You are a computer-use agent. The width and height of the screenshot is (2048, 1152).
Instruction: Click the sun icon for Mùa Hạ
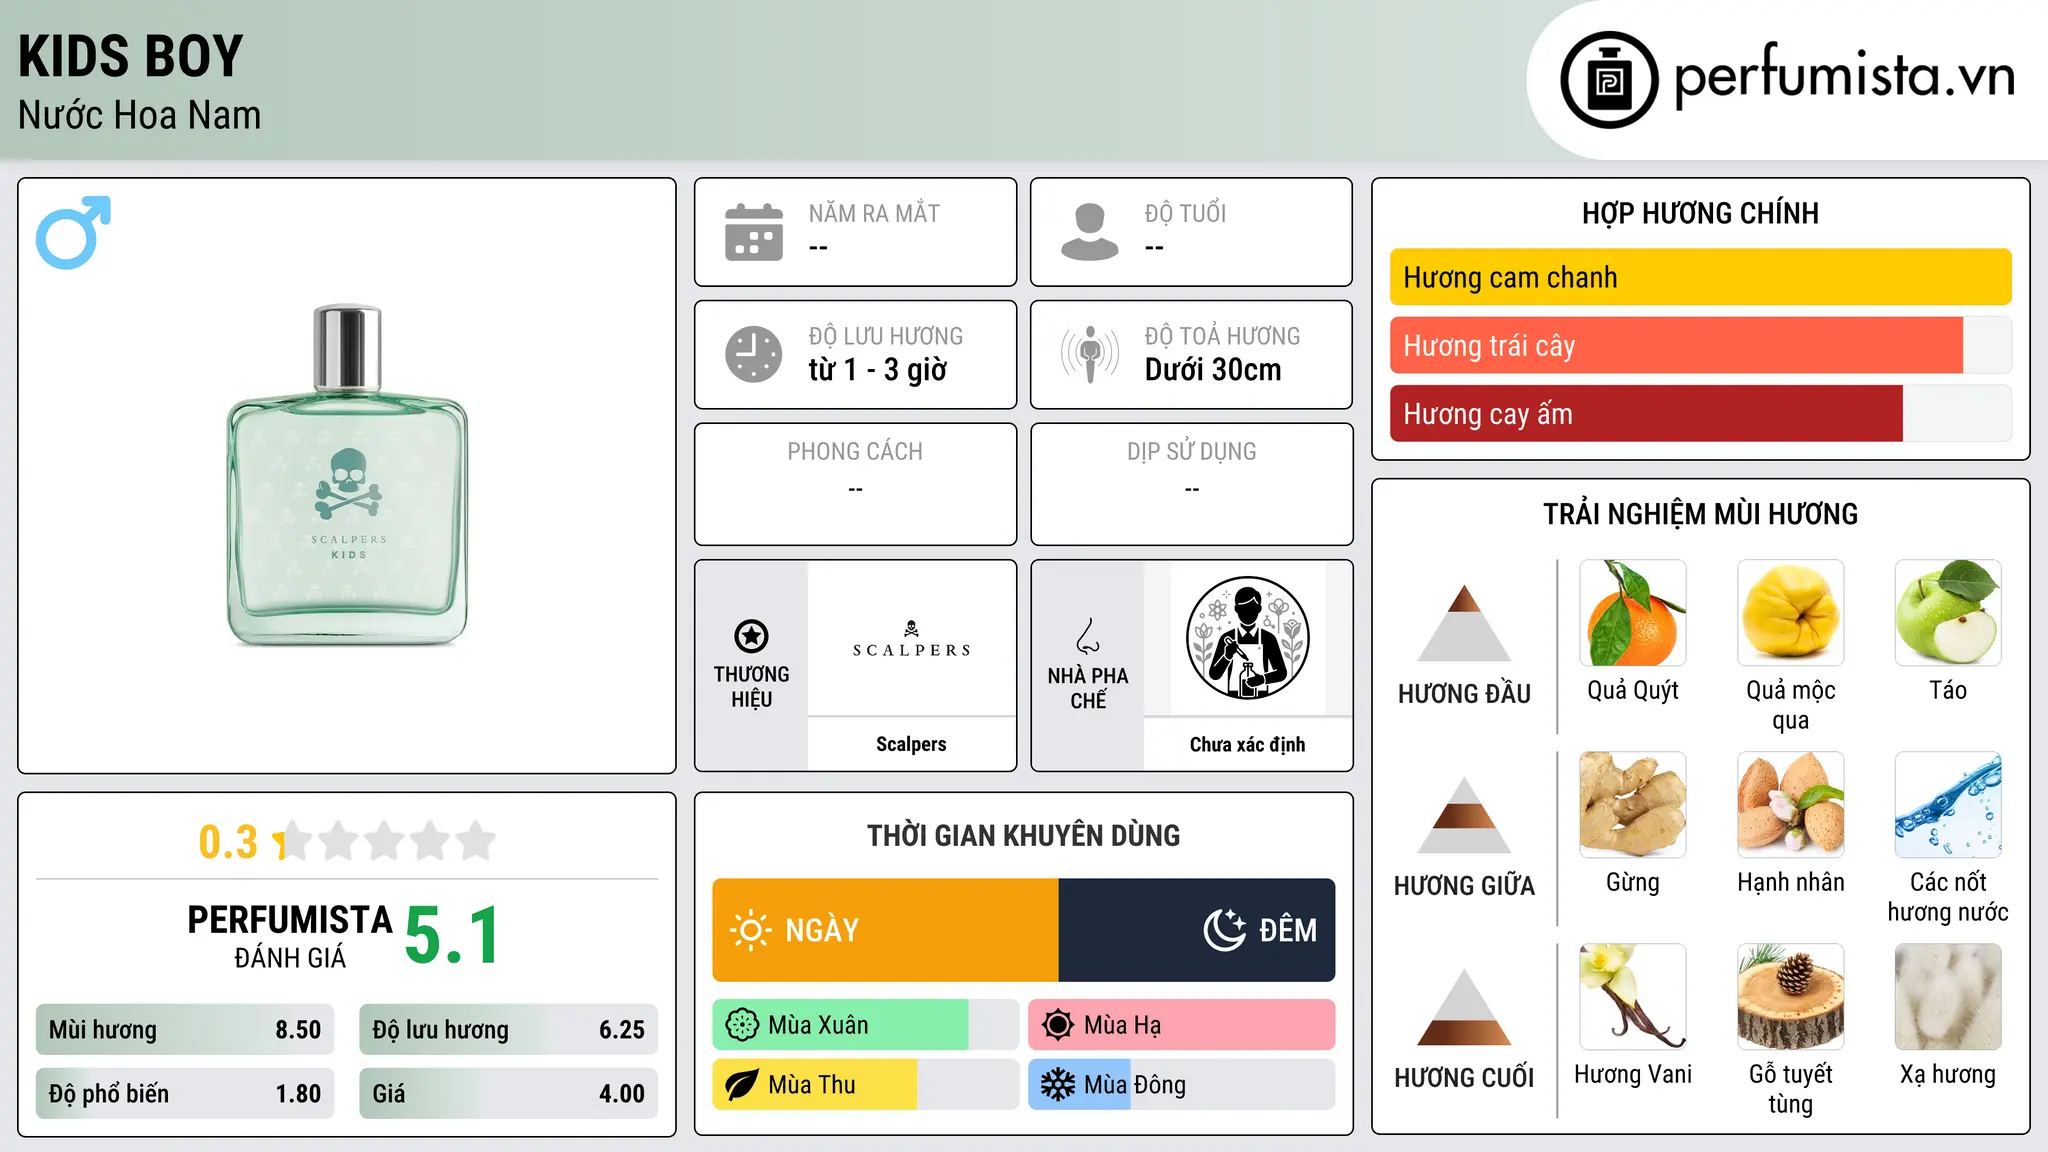point(1058,1025)
